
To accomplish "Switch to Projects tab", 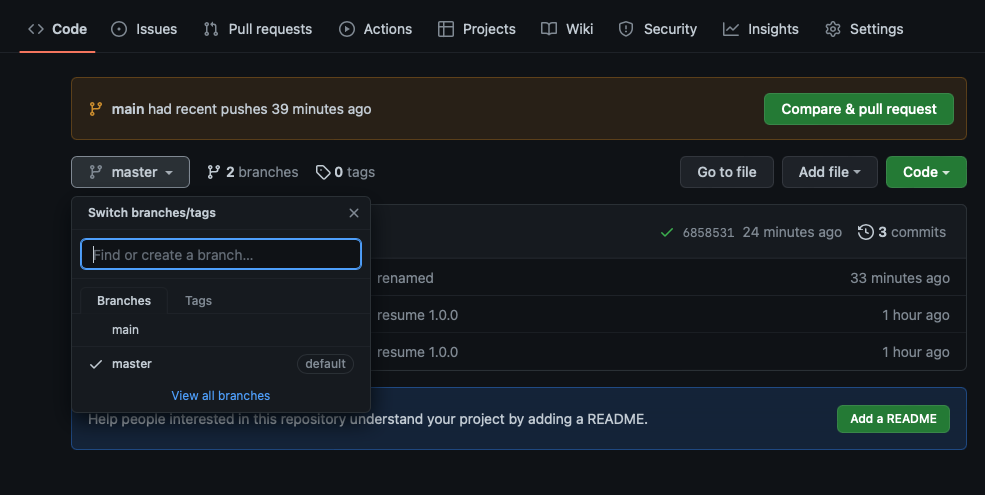I will coord(477,29).
